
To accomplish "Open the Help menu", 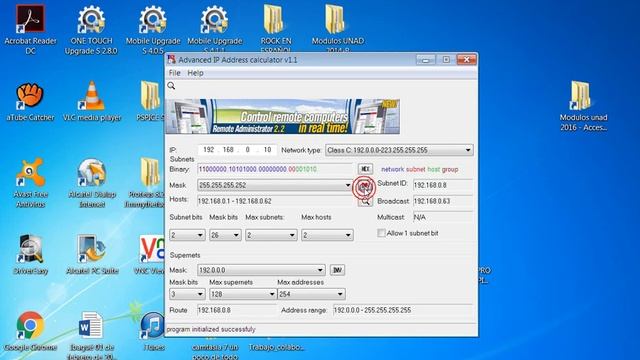I will [195, 73].
